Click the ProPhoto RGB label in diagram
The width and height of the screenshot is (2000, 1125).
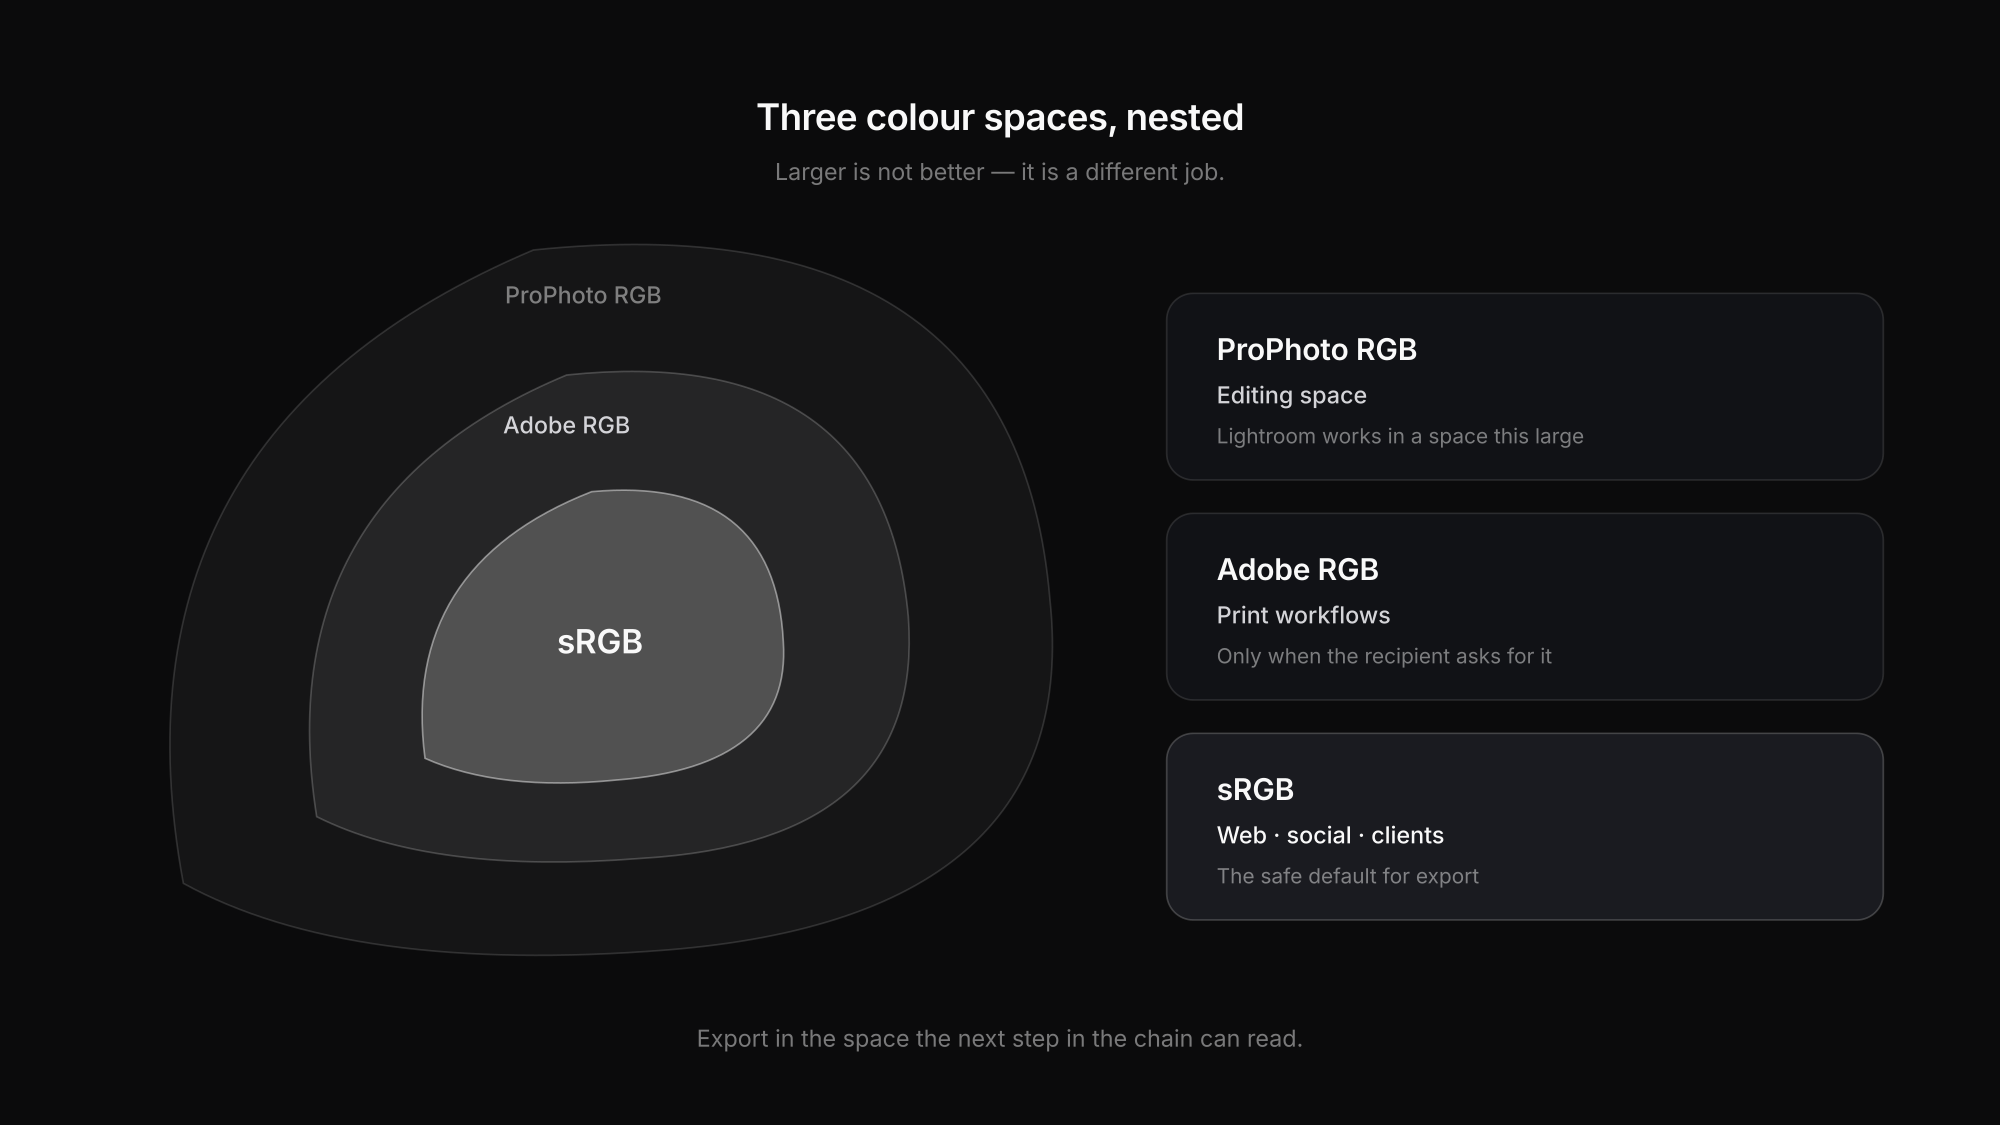(583, 295)
